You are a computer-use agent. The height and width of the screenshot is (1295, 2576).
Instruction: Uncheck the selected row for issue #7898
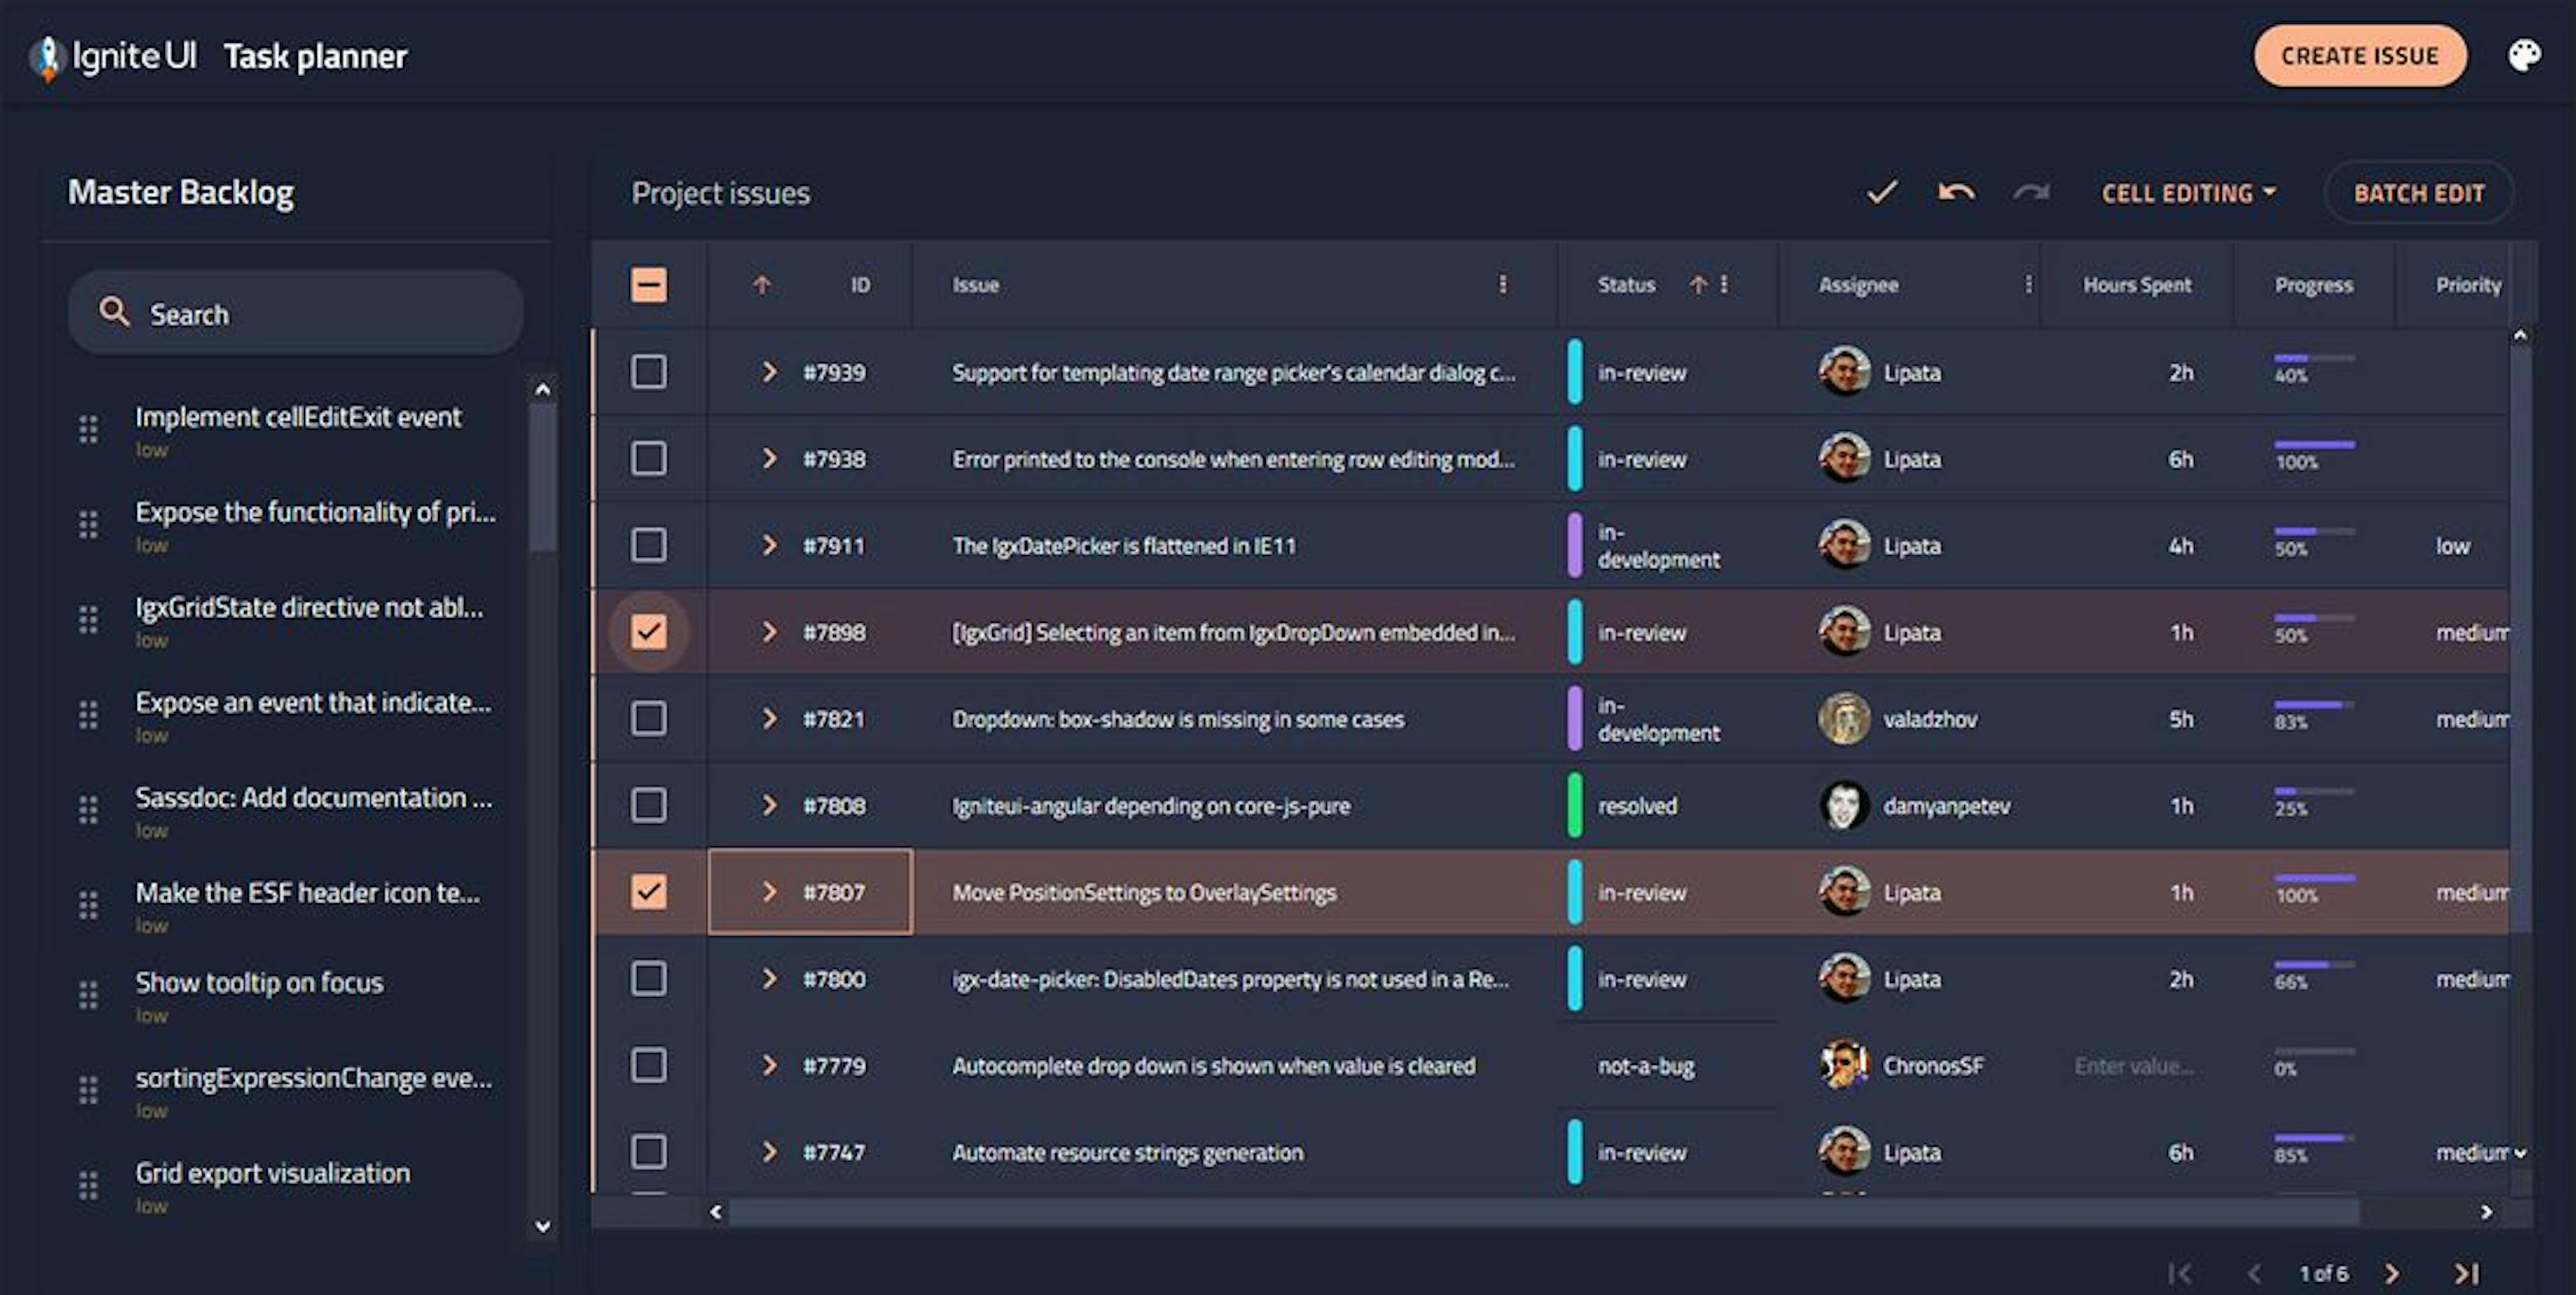(650, 631)
